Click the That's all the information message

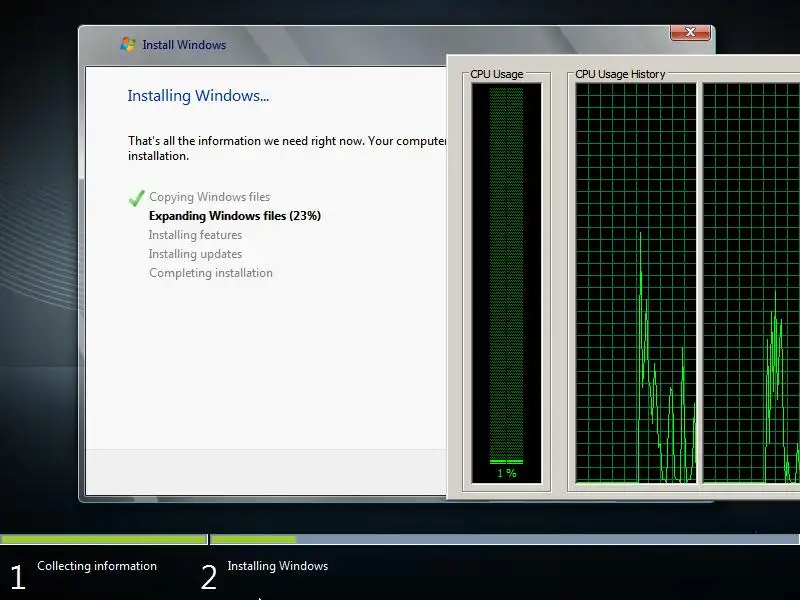(287, 148)
